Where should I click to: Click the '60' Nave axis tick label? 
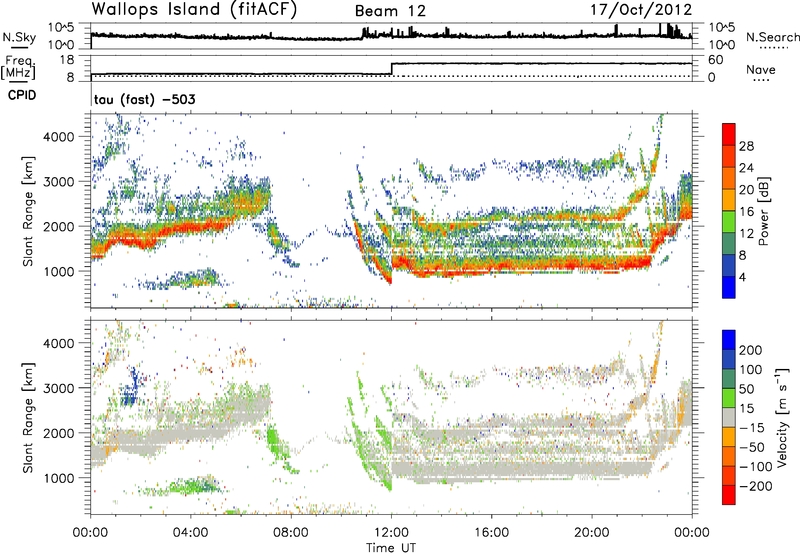(x=716, y=60)
